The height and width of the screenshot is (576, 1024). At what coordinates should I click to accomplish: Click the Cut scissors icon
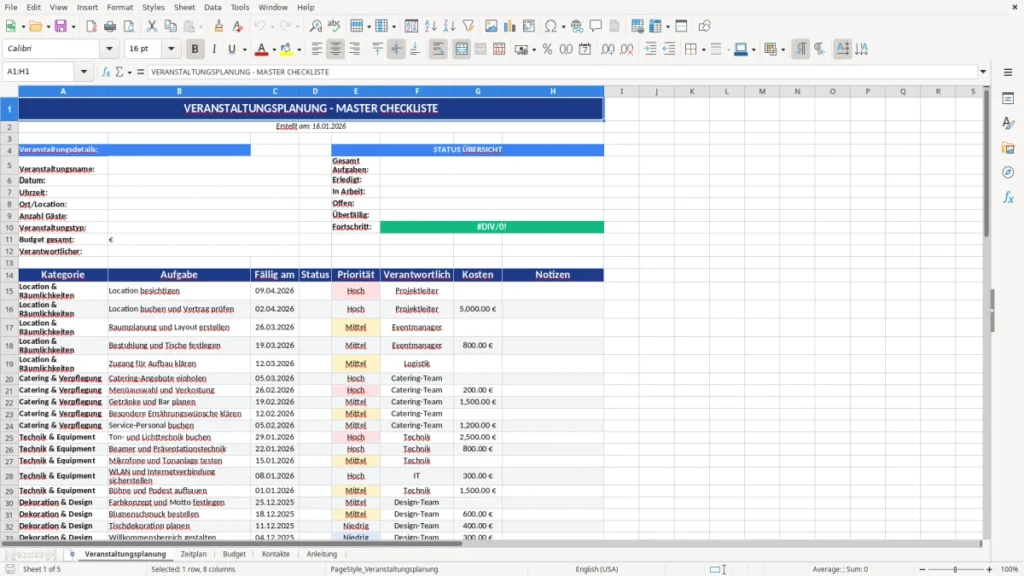coord(152,26)
